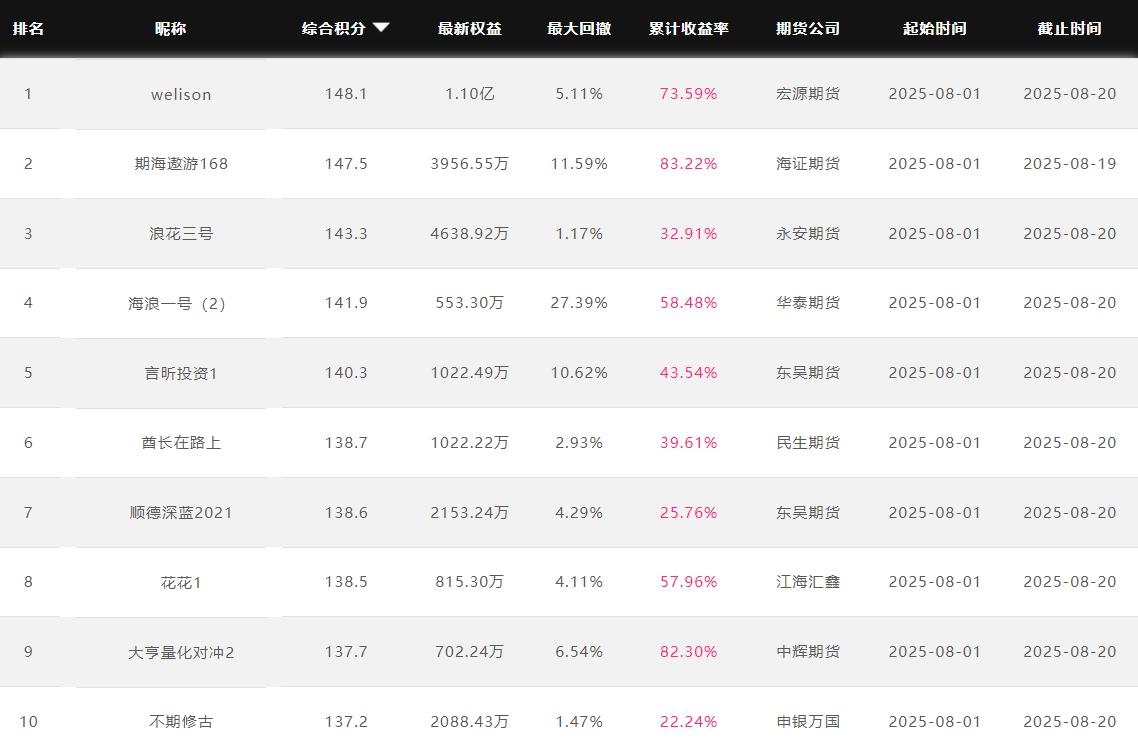Click the 58.48% cumulative return
This screenshot has height=755, width=1138.
point(689,303)
